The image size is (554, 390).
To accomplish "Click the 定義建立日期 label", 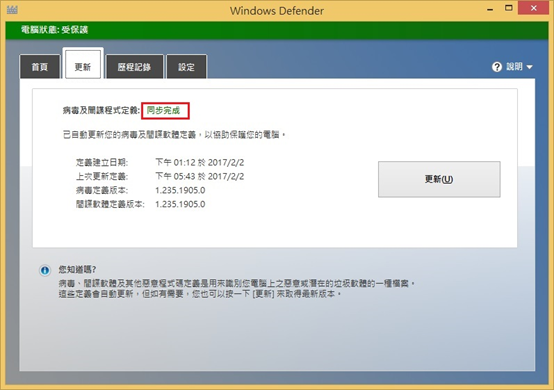I will [x=102, y=162].
